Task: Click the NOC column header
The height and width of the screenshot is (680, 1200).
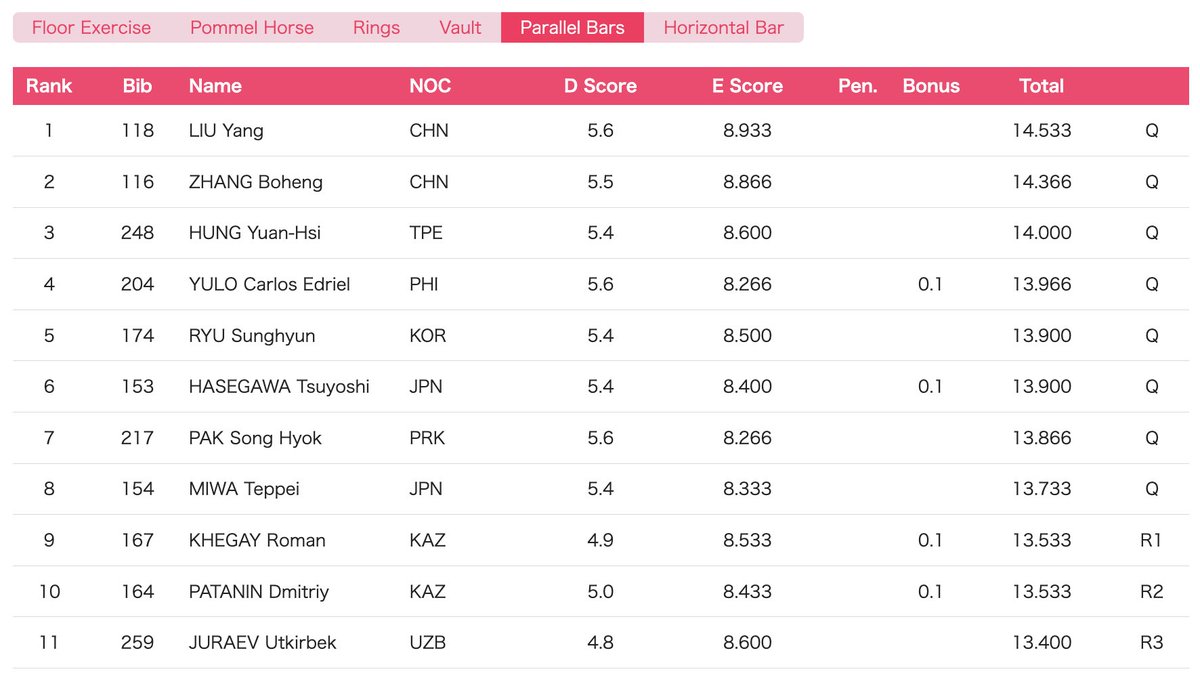Action: pyautogui.click(x=430, y=86)
